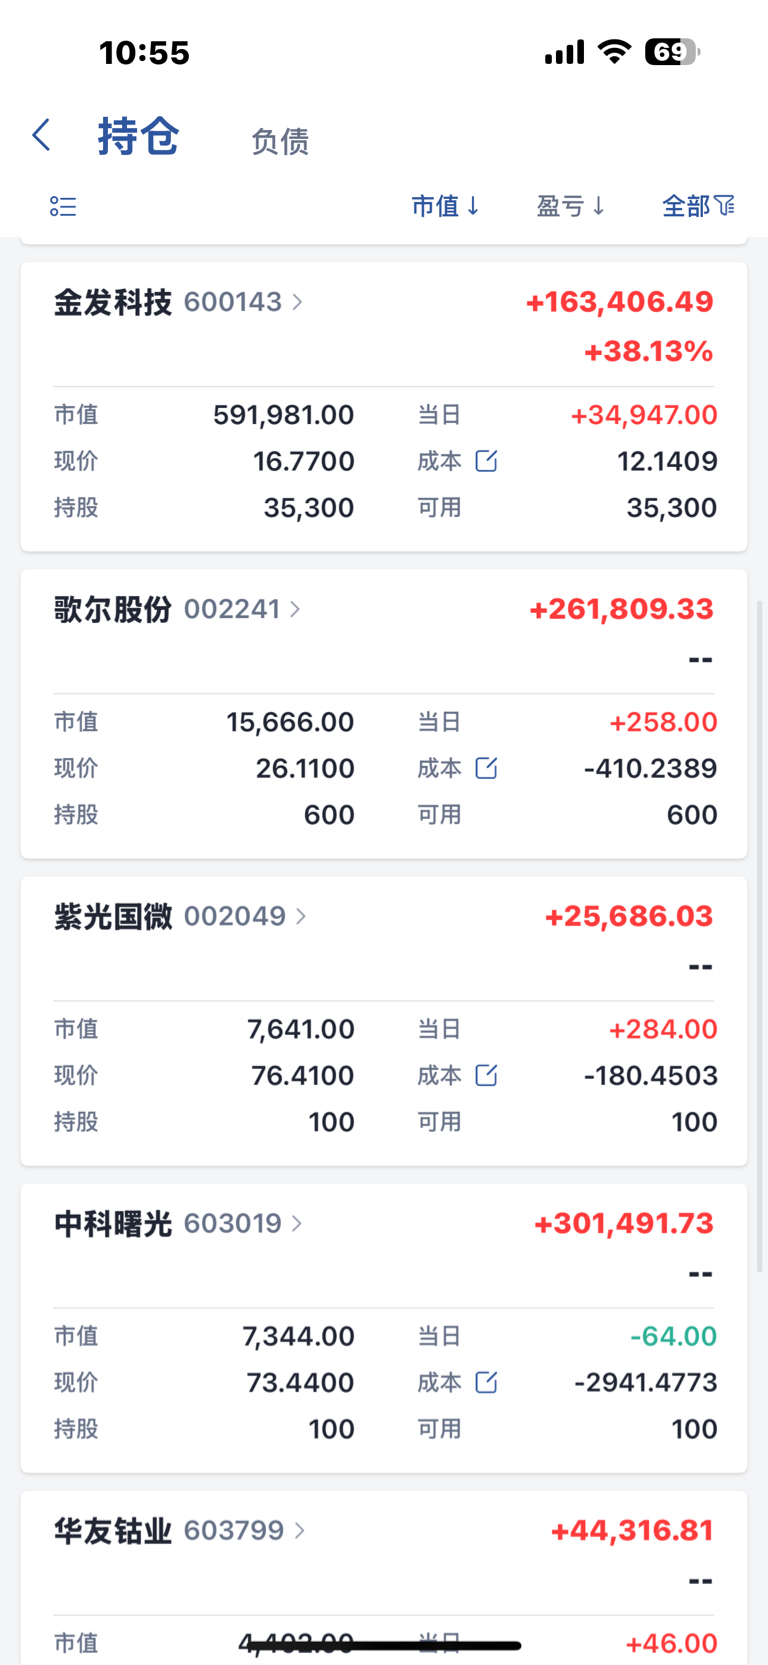The image size is (768, 1665).
Task: Open 华友钴业 603799 stock chevron
Action: tap(299, 1530)
